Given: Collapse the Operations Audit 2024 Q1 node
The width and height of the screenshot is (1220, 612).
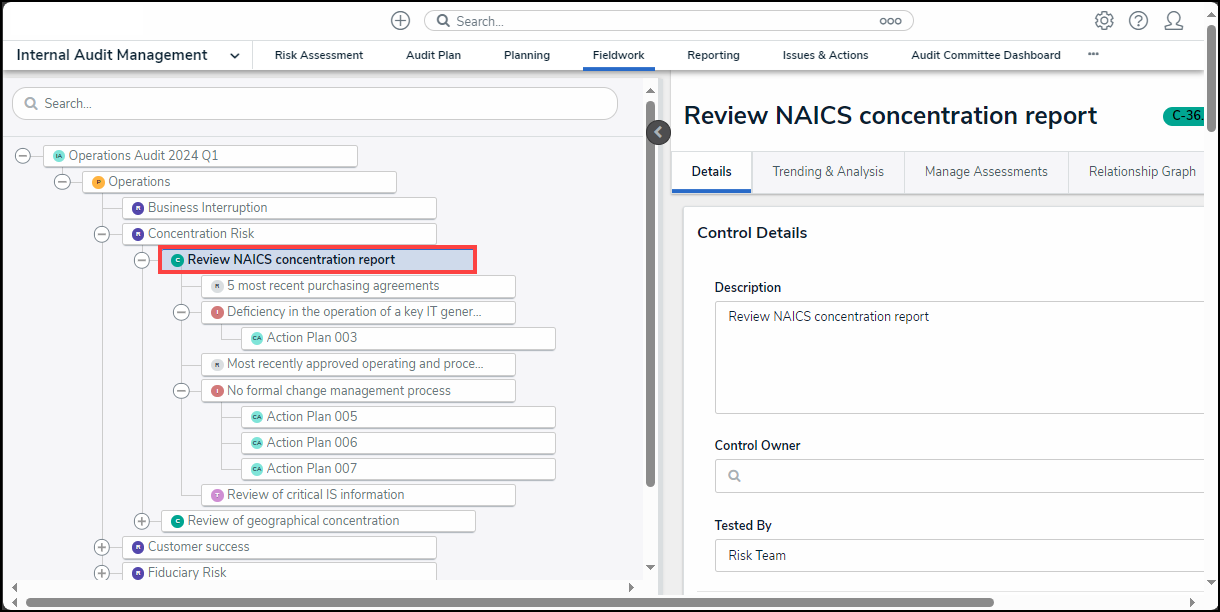Looking at the screenshot, I should 23,156.
